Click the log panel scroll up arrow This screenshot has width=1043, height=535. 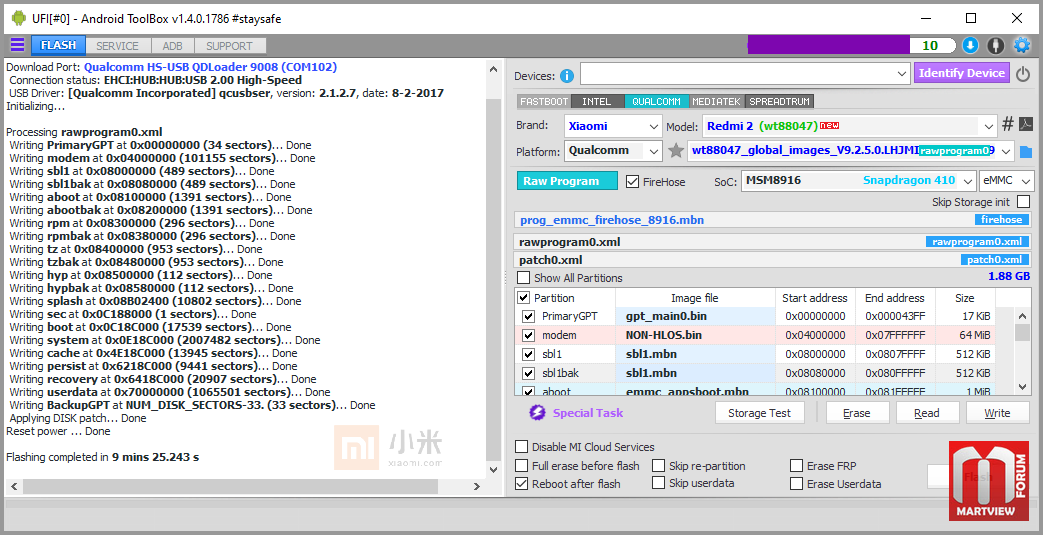point(493,69)
